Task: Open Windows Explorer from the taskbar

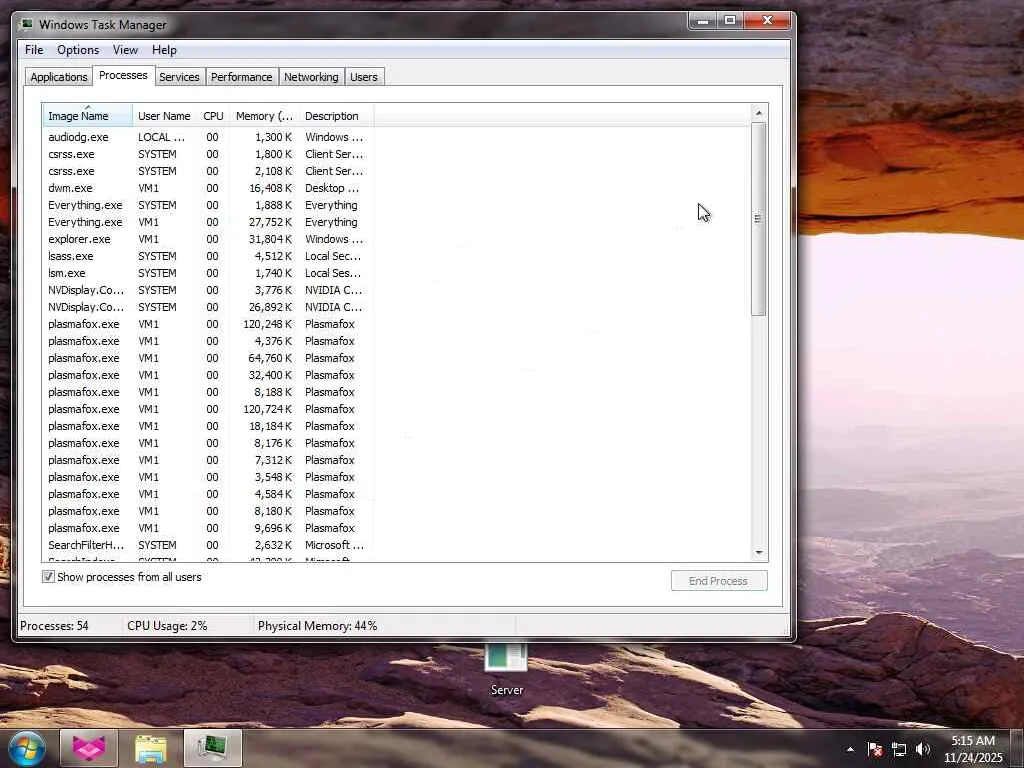Action: coord(151,748)
